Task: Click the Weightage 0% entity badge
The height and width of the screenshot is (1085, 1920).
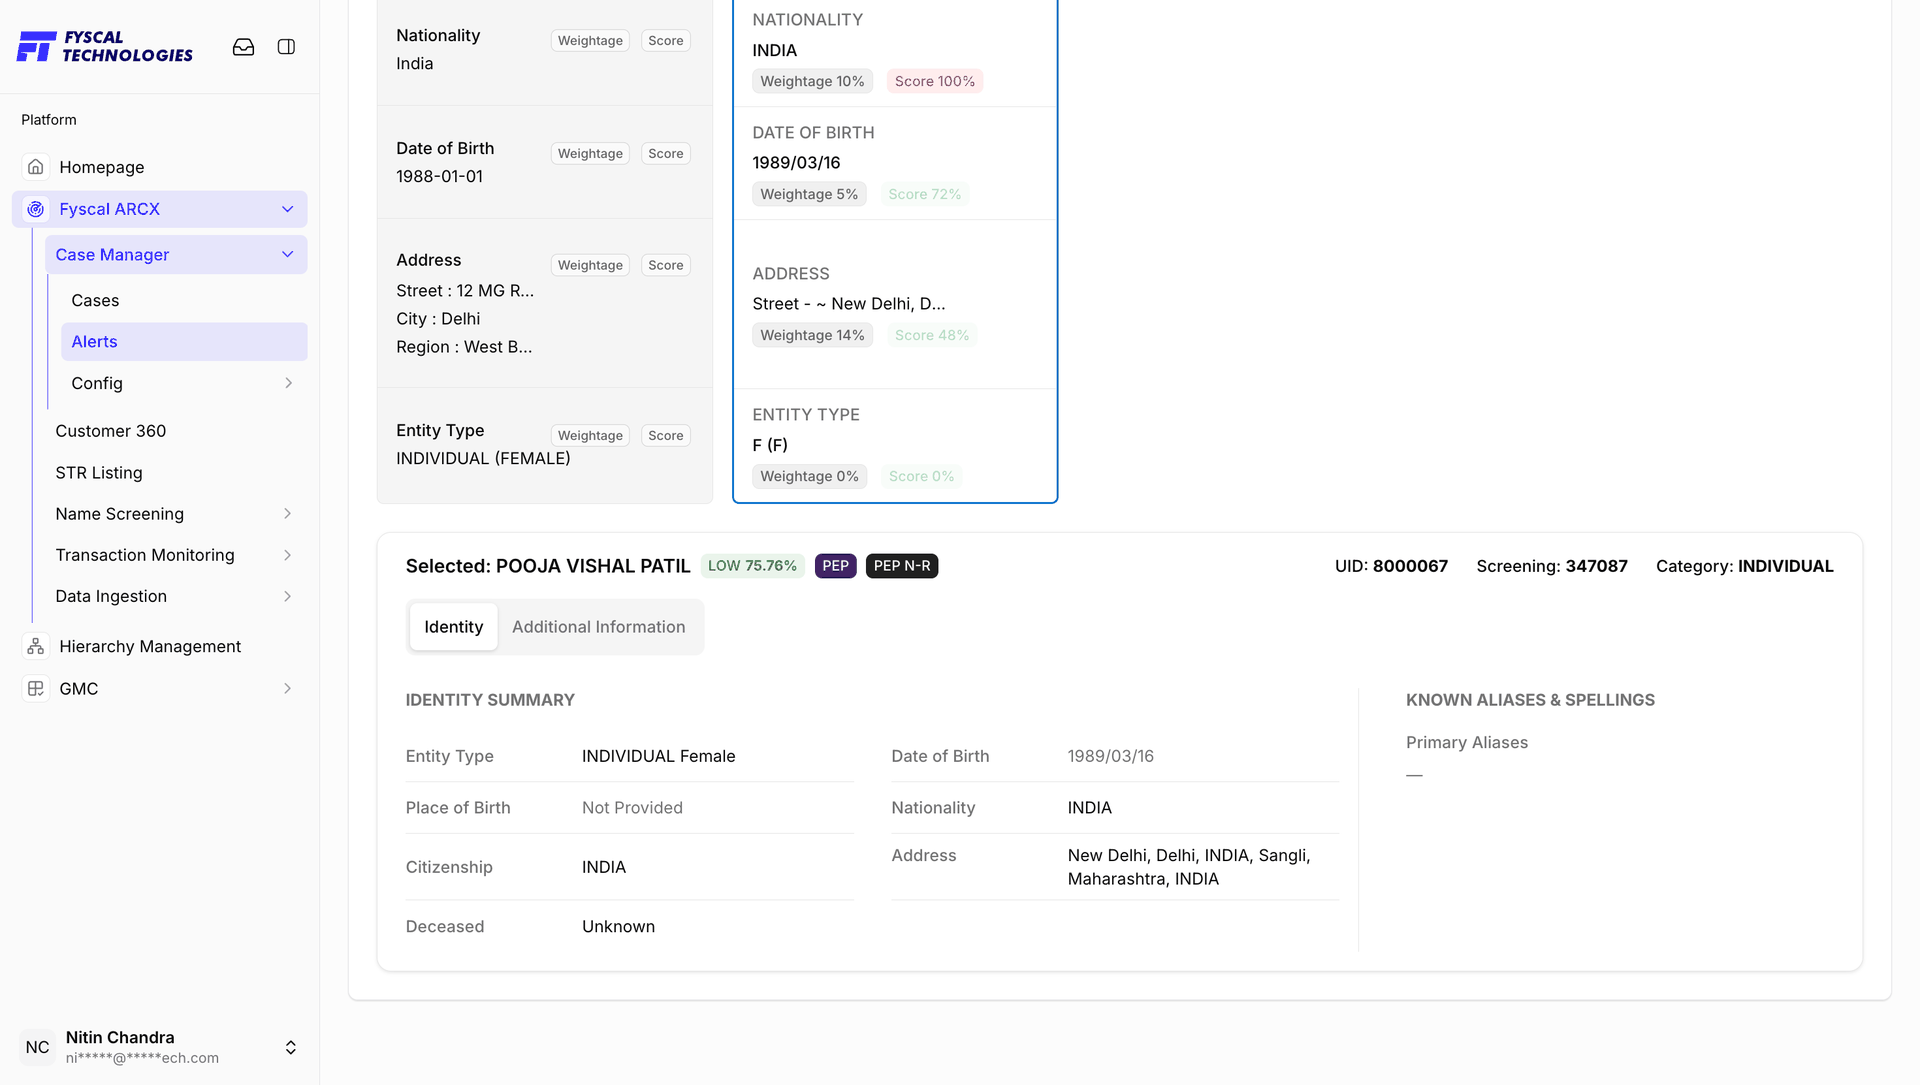Action: click(809, 476)
